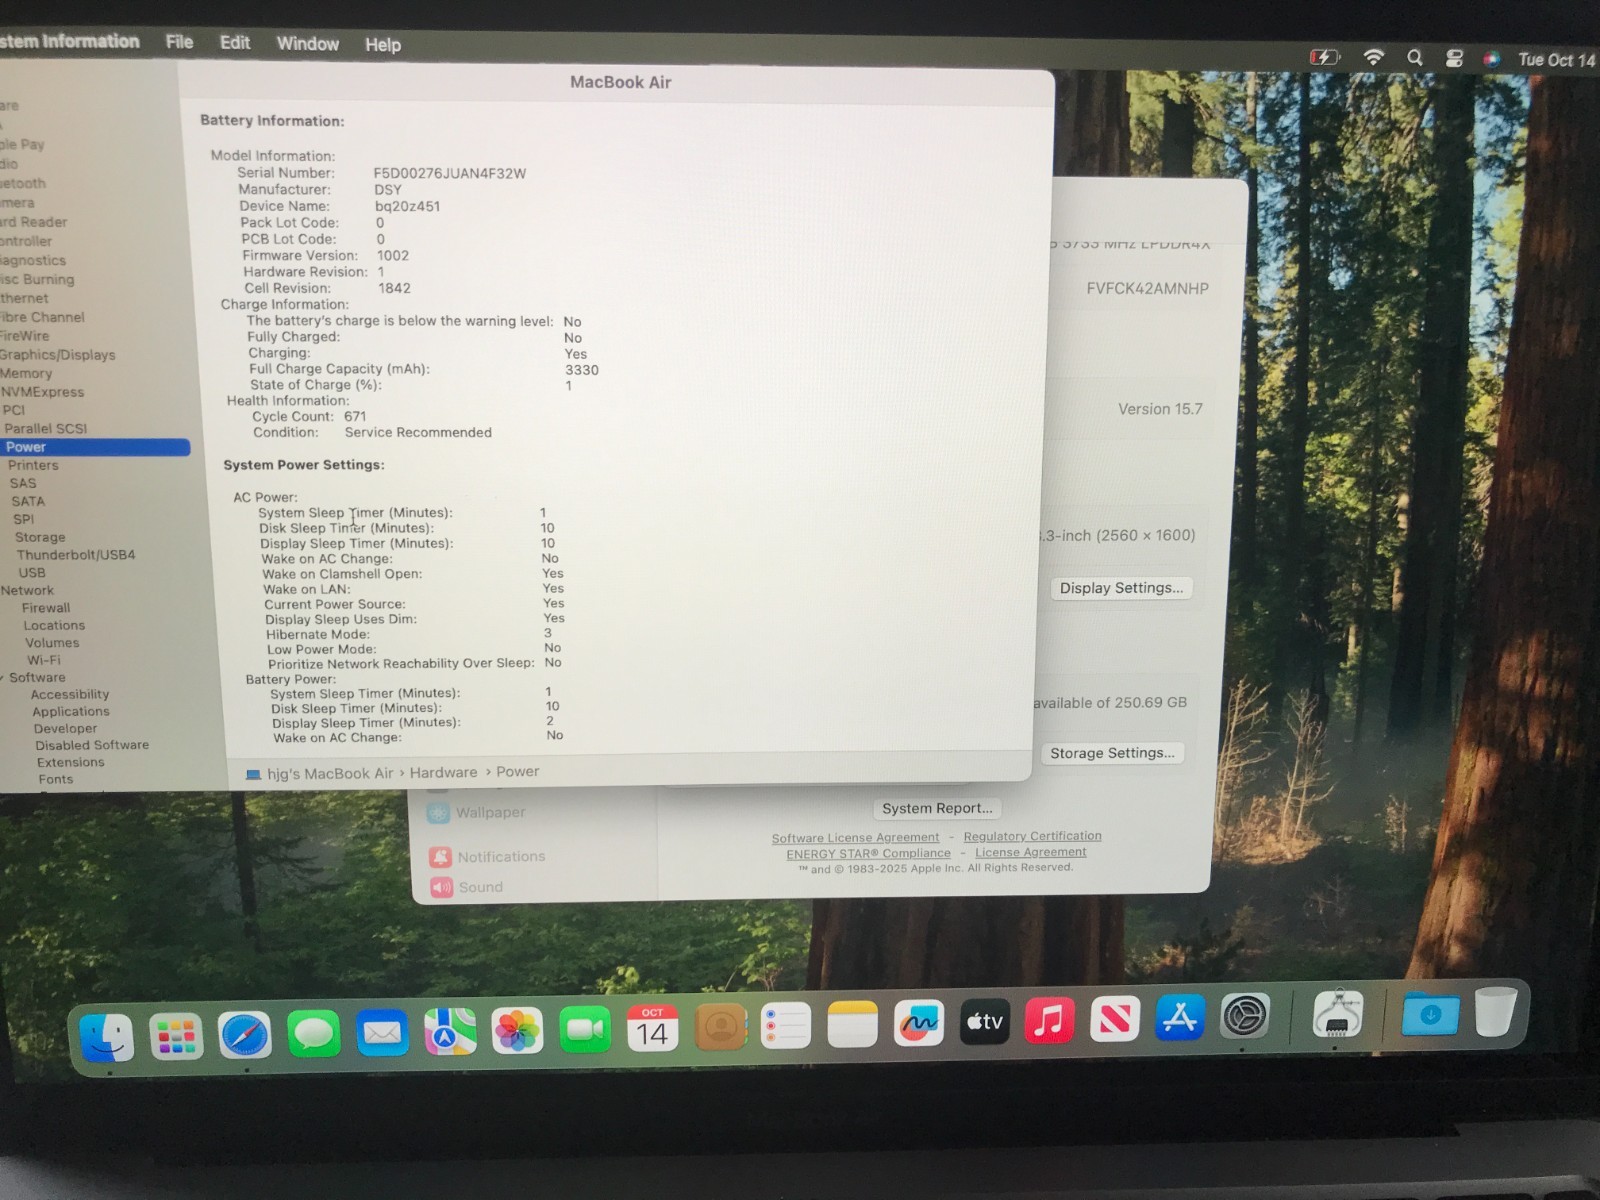Click the battery charging status icon
This screenshot has height=1200, width=1600.
pos(1324,57)
